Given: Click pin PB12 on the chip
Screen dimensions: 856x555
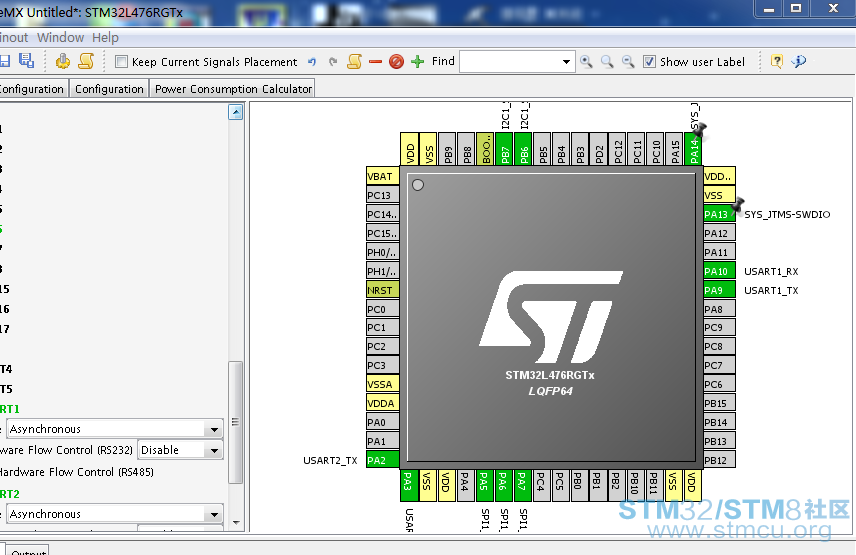Looking at the screenshot, I should (x=719, y=460).
